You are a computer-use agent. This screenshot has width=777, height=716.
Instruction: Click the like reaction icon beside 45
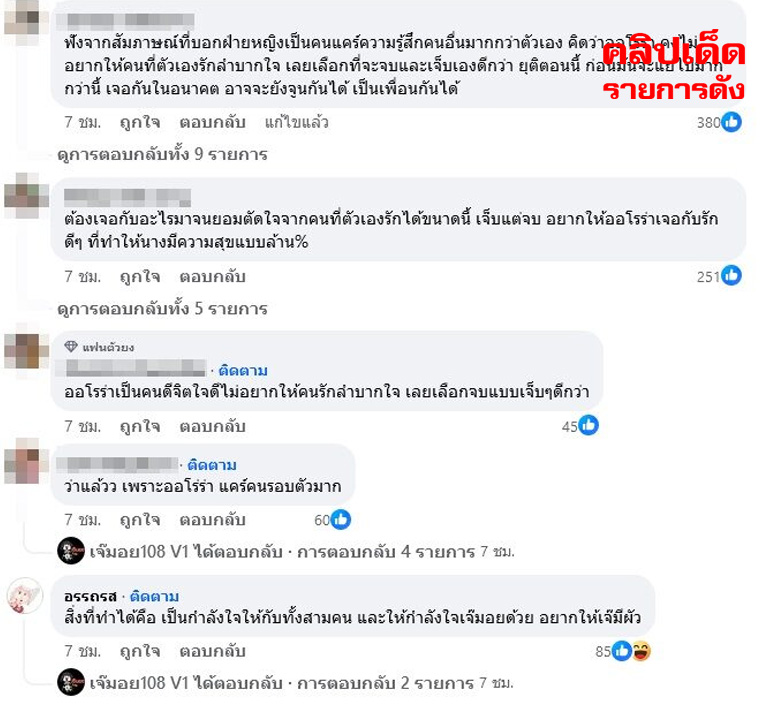click(589, 425)
